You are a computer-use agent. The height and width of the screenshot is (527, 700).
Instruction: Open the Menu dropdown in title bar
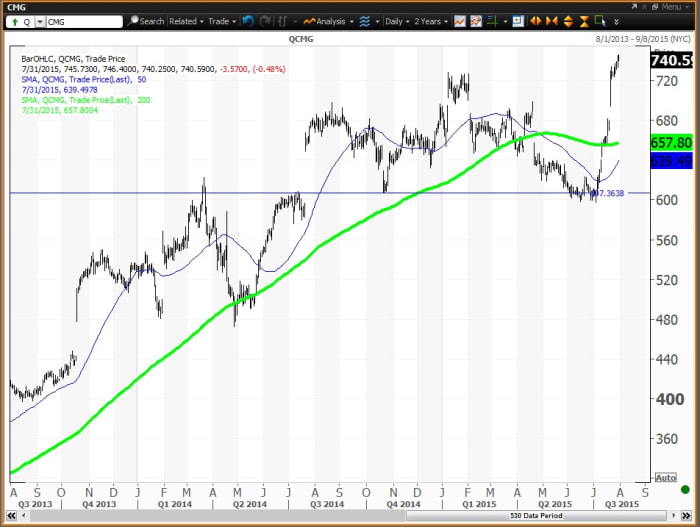(x=674, y=7)
